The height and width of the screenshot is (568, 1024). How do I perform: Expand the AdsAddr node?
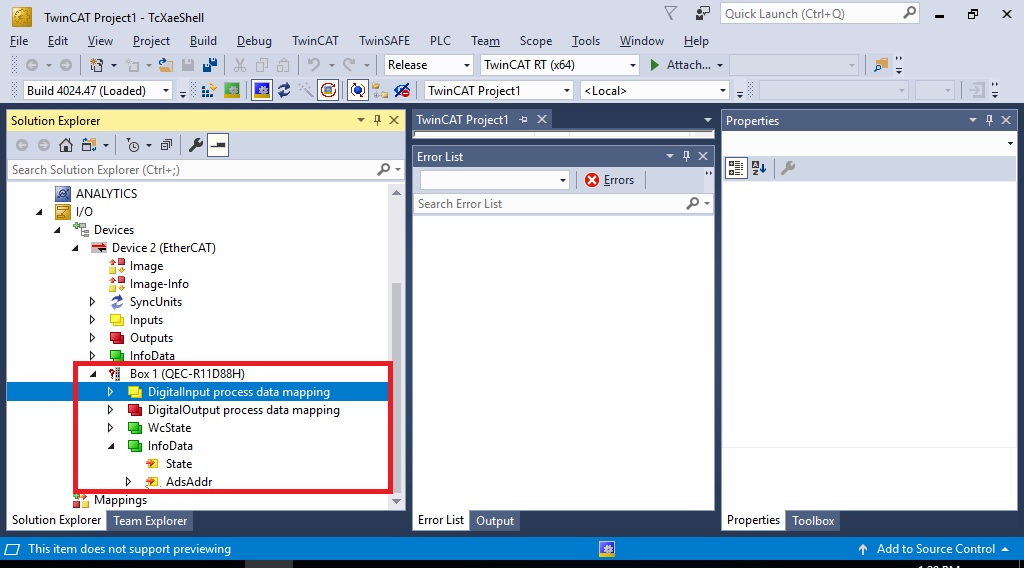(129, 482)
